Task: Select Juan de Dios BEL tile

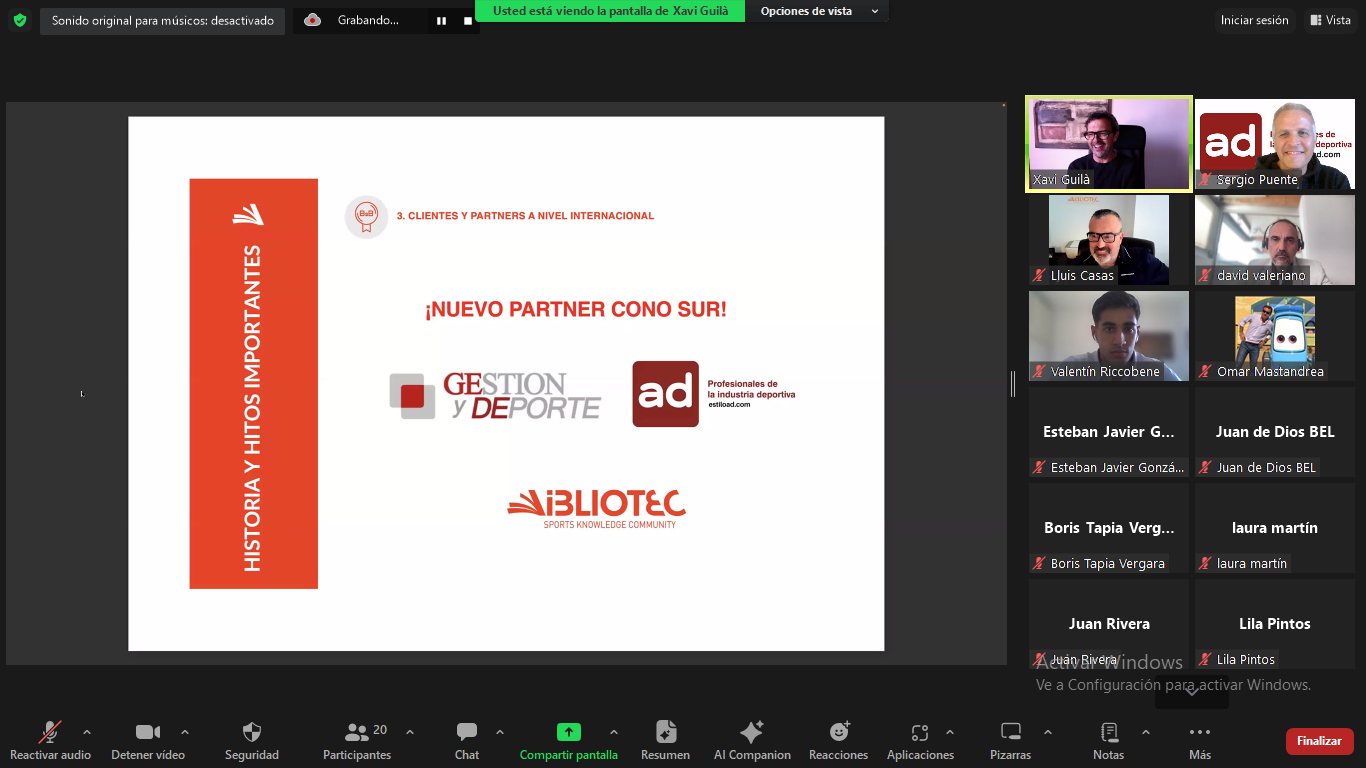Action: (1275, 432)
